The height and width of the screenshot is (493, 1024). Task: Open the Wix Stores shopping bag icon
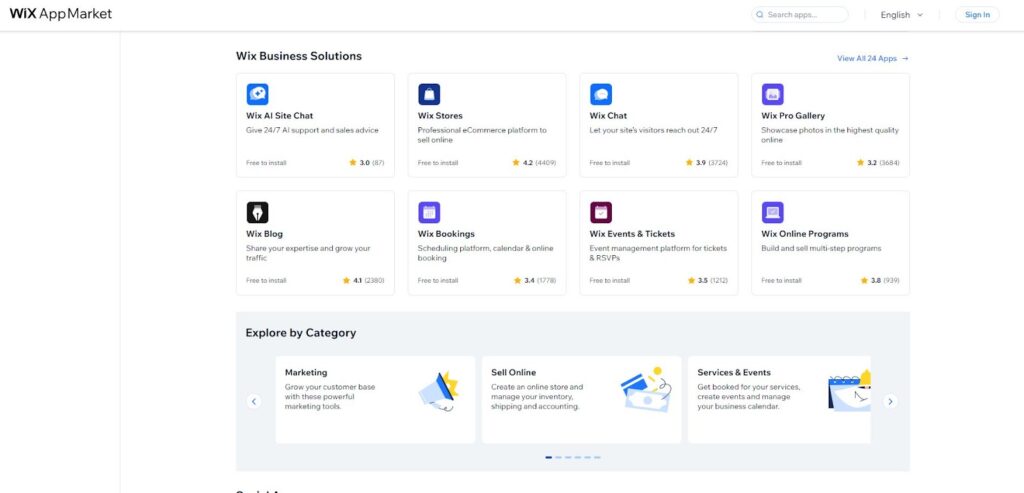429,95
